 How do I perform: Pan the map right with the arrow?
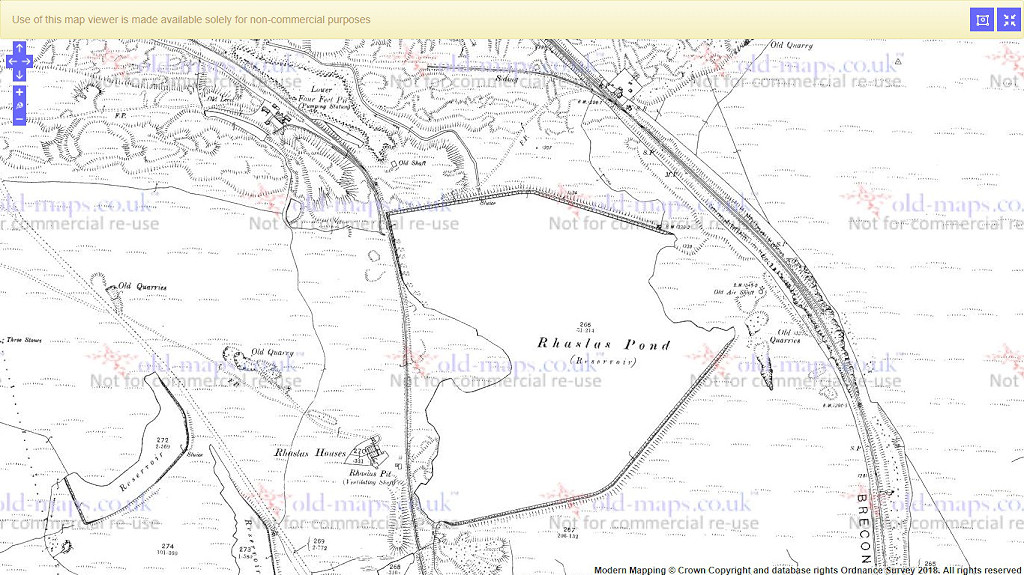27,61
